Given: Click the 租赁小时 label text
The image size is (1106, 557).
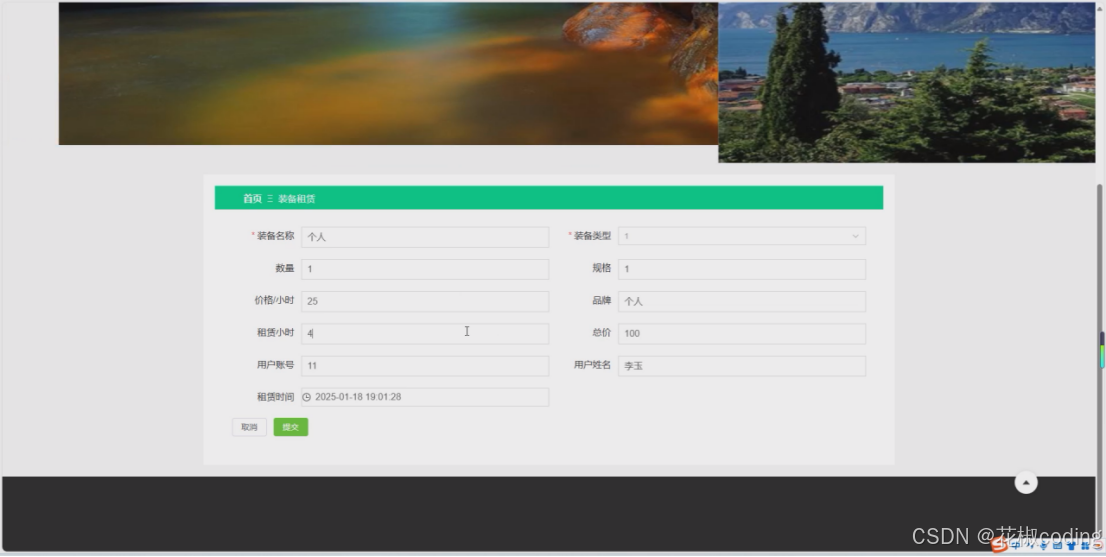Looking at the screenshot, I should pyautogui.click(x=275, y=333).
